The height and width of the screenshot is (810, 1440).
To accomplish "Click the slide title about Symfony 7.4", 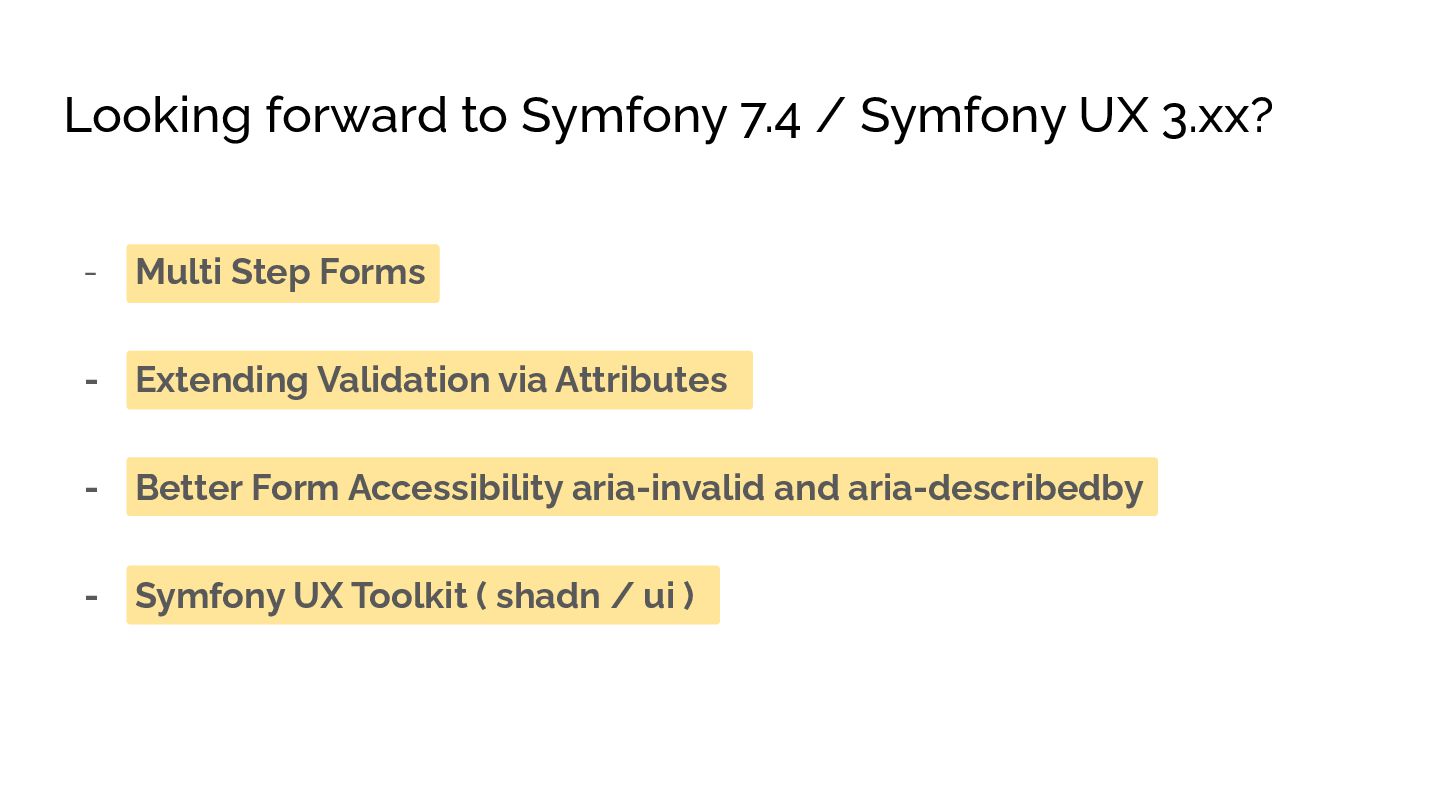I will [x=667, y=116].
